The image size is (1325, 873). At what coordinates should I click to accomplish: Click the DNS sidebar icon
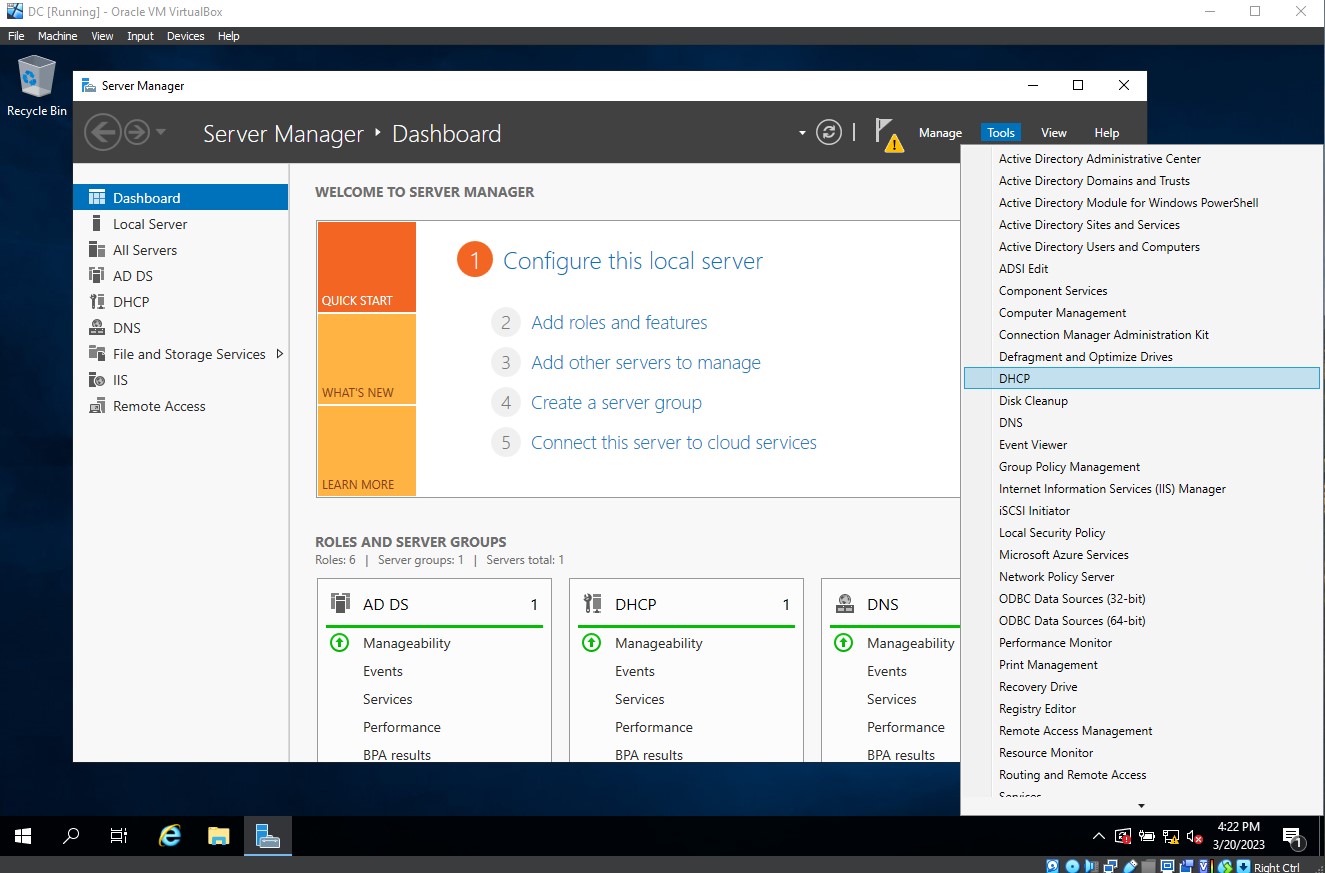tap(97, 328)
